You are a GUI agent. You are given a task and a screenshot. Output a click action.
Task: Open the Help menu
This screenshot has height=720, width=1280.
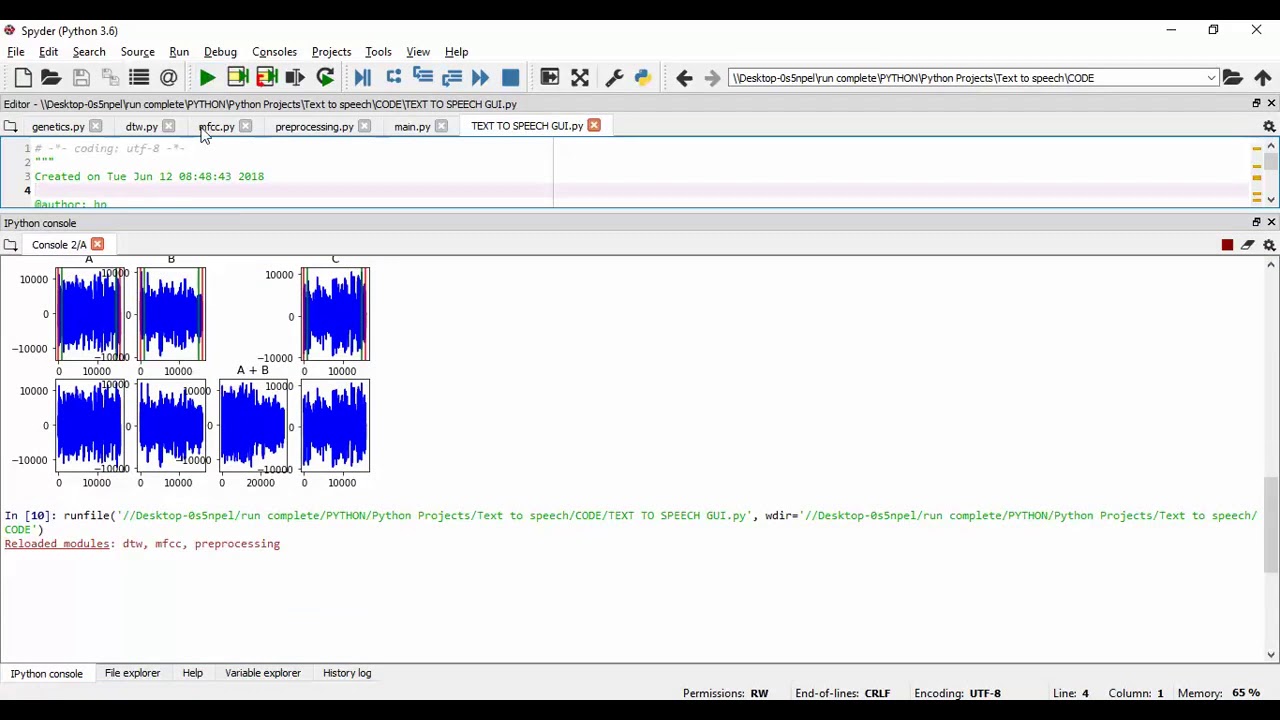[x=456, y=52]
